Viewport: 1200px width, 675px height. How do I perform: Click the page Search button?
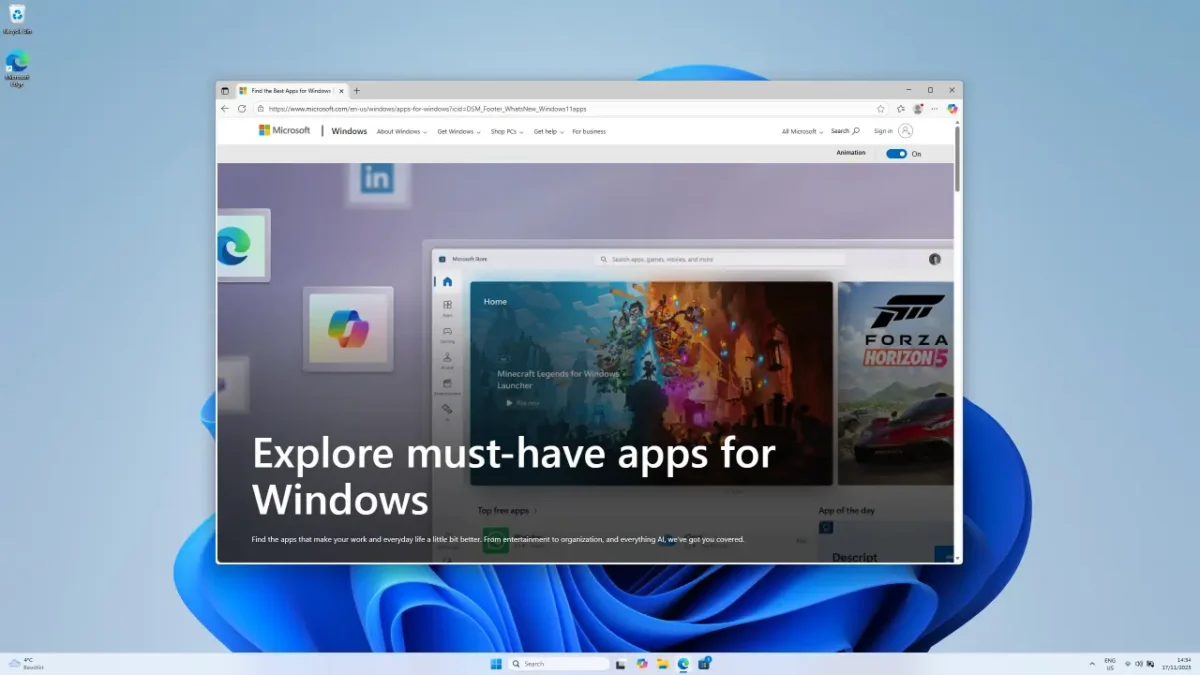[845, 131]
